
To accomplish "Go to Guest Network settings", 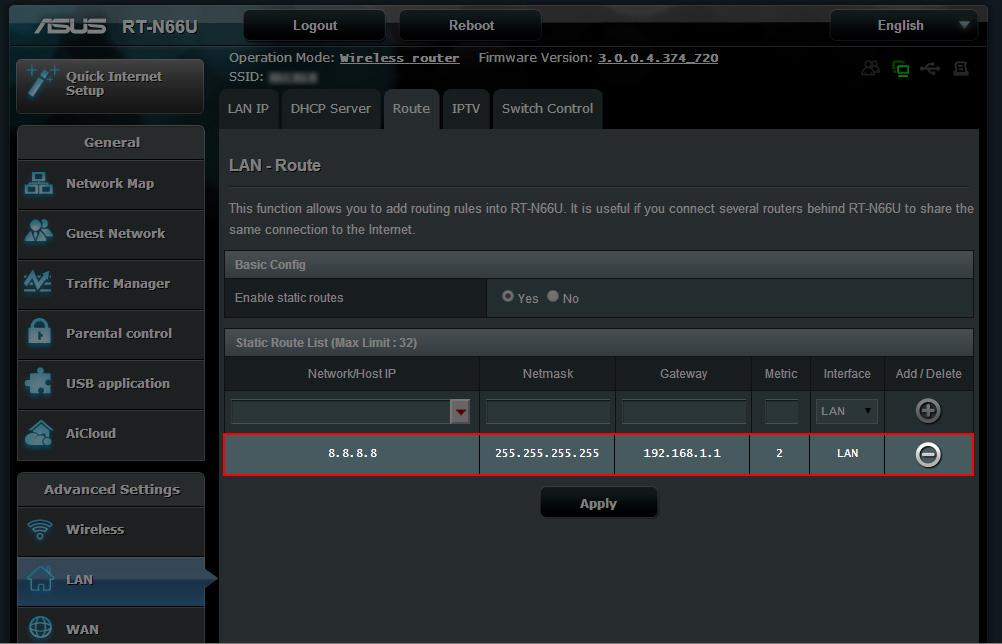I will [x=111, y=234].
